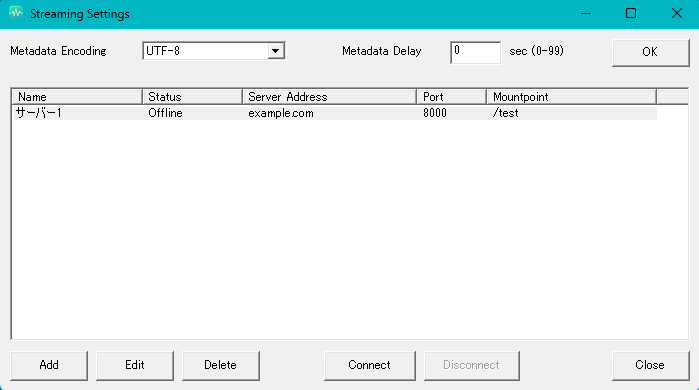Close window with title bar X
This screenshot has width=699, height=390.
tap(676, 14)
